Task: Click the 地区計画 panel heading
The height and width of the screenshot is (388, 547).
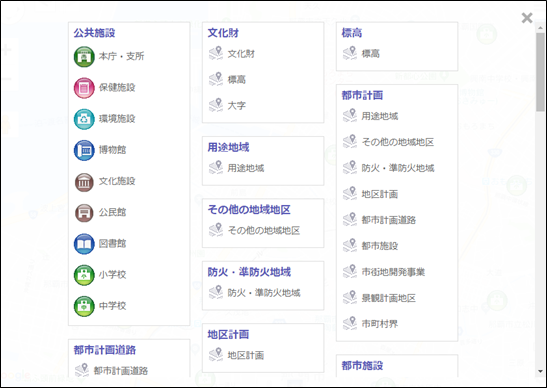Action: pyautogui.click(x=228, y=335)
